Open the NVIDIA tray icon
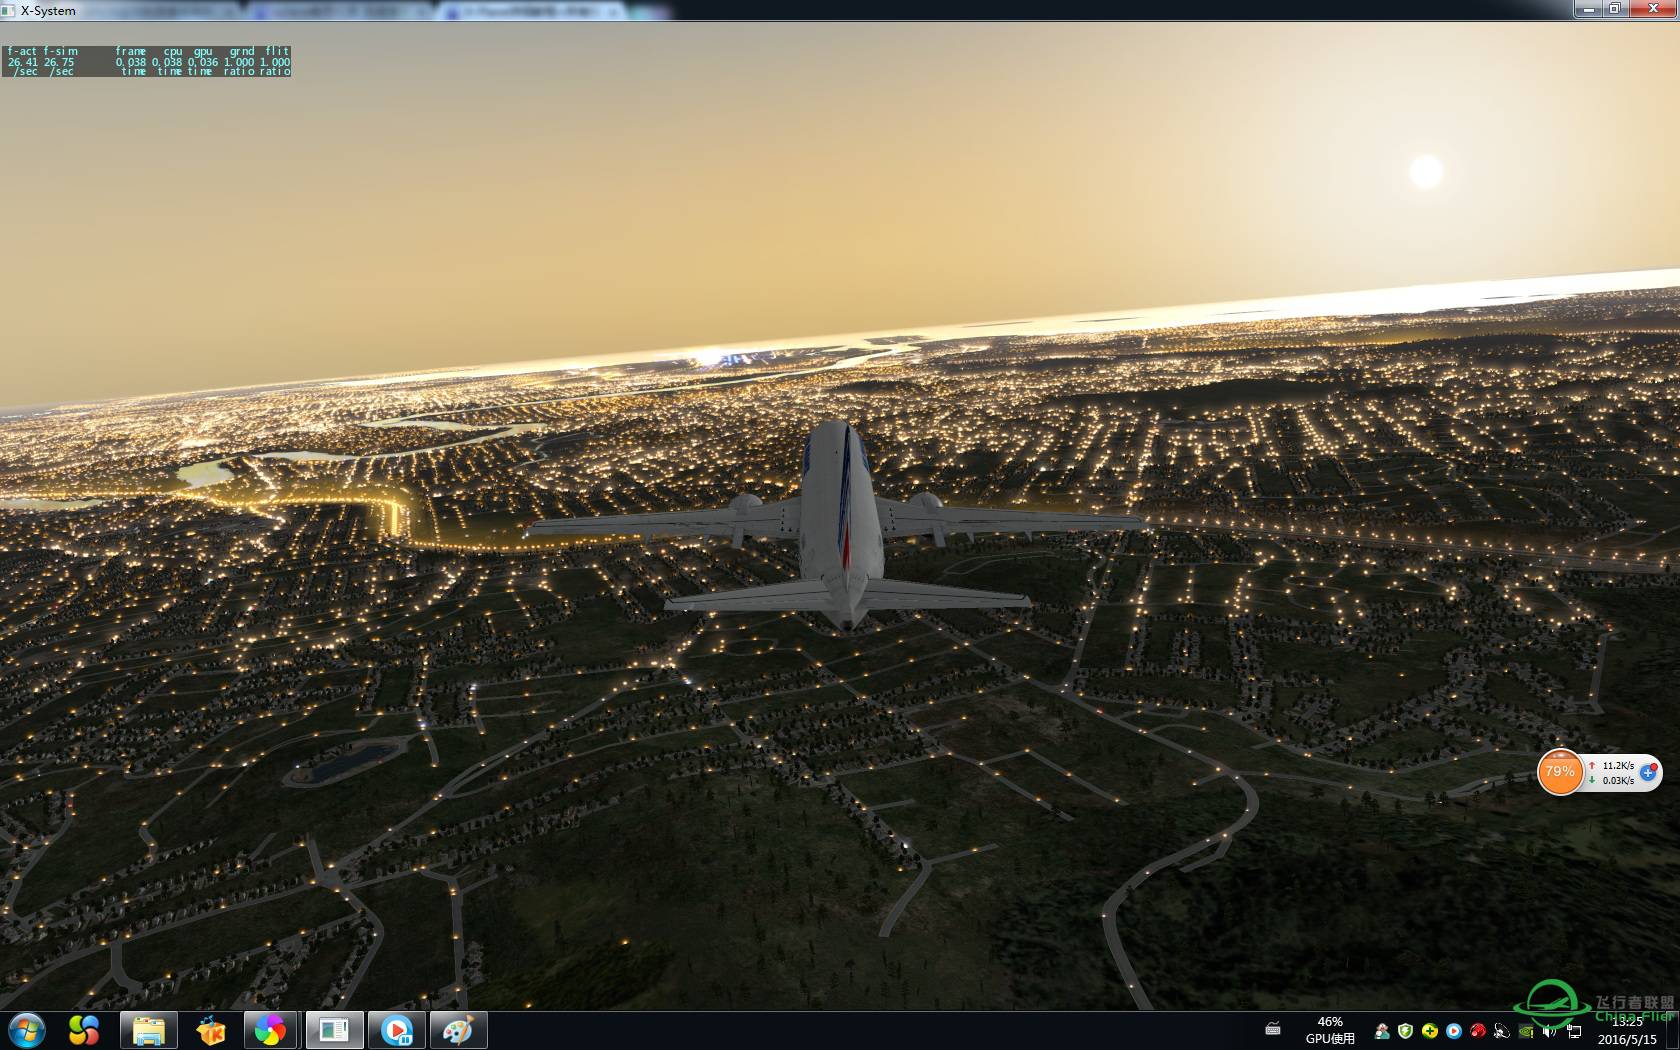This screenshot has width=1680, height=1050. [1526, 1031]
